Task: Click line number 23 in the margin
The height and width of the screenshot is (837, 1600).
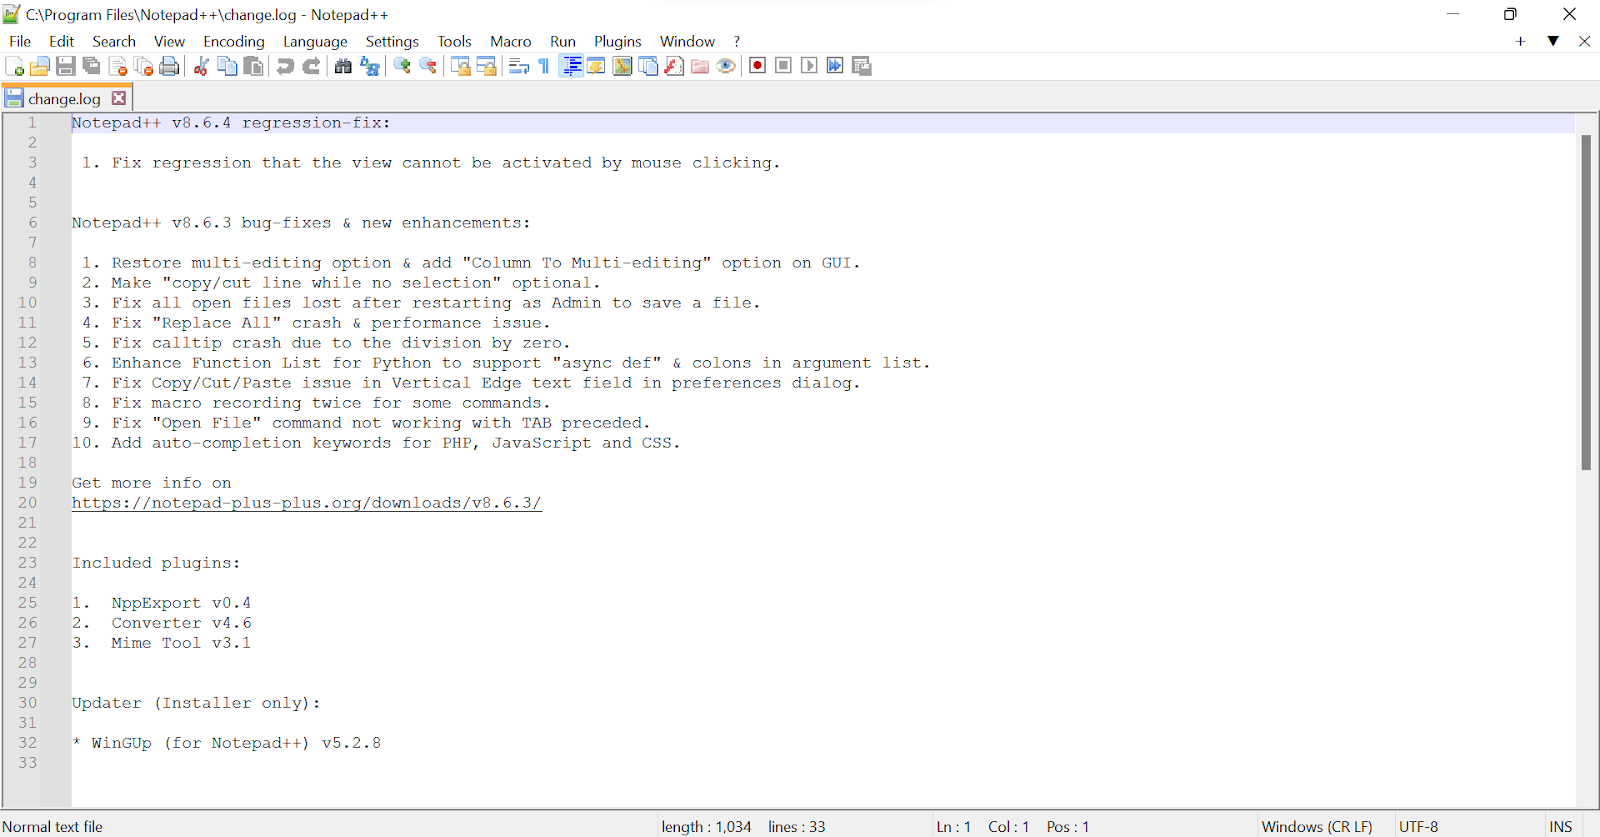Action: pyautogui.click(x=27, y=563)
